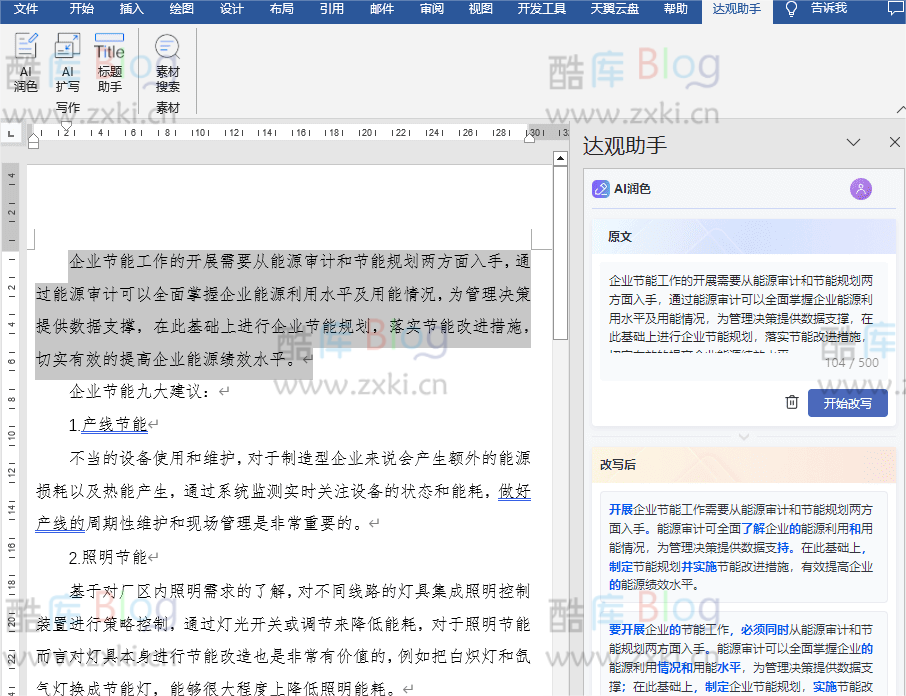Open the AI扩写 (AI Expand) tool
906x696 pixels.
tap(66, 60)
